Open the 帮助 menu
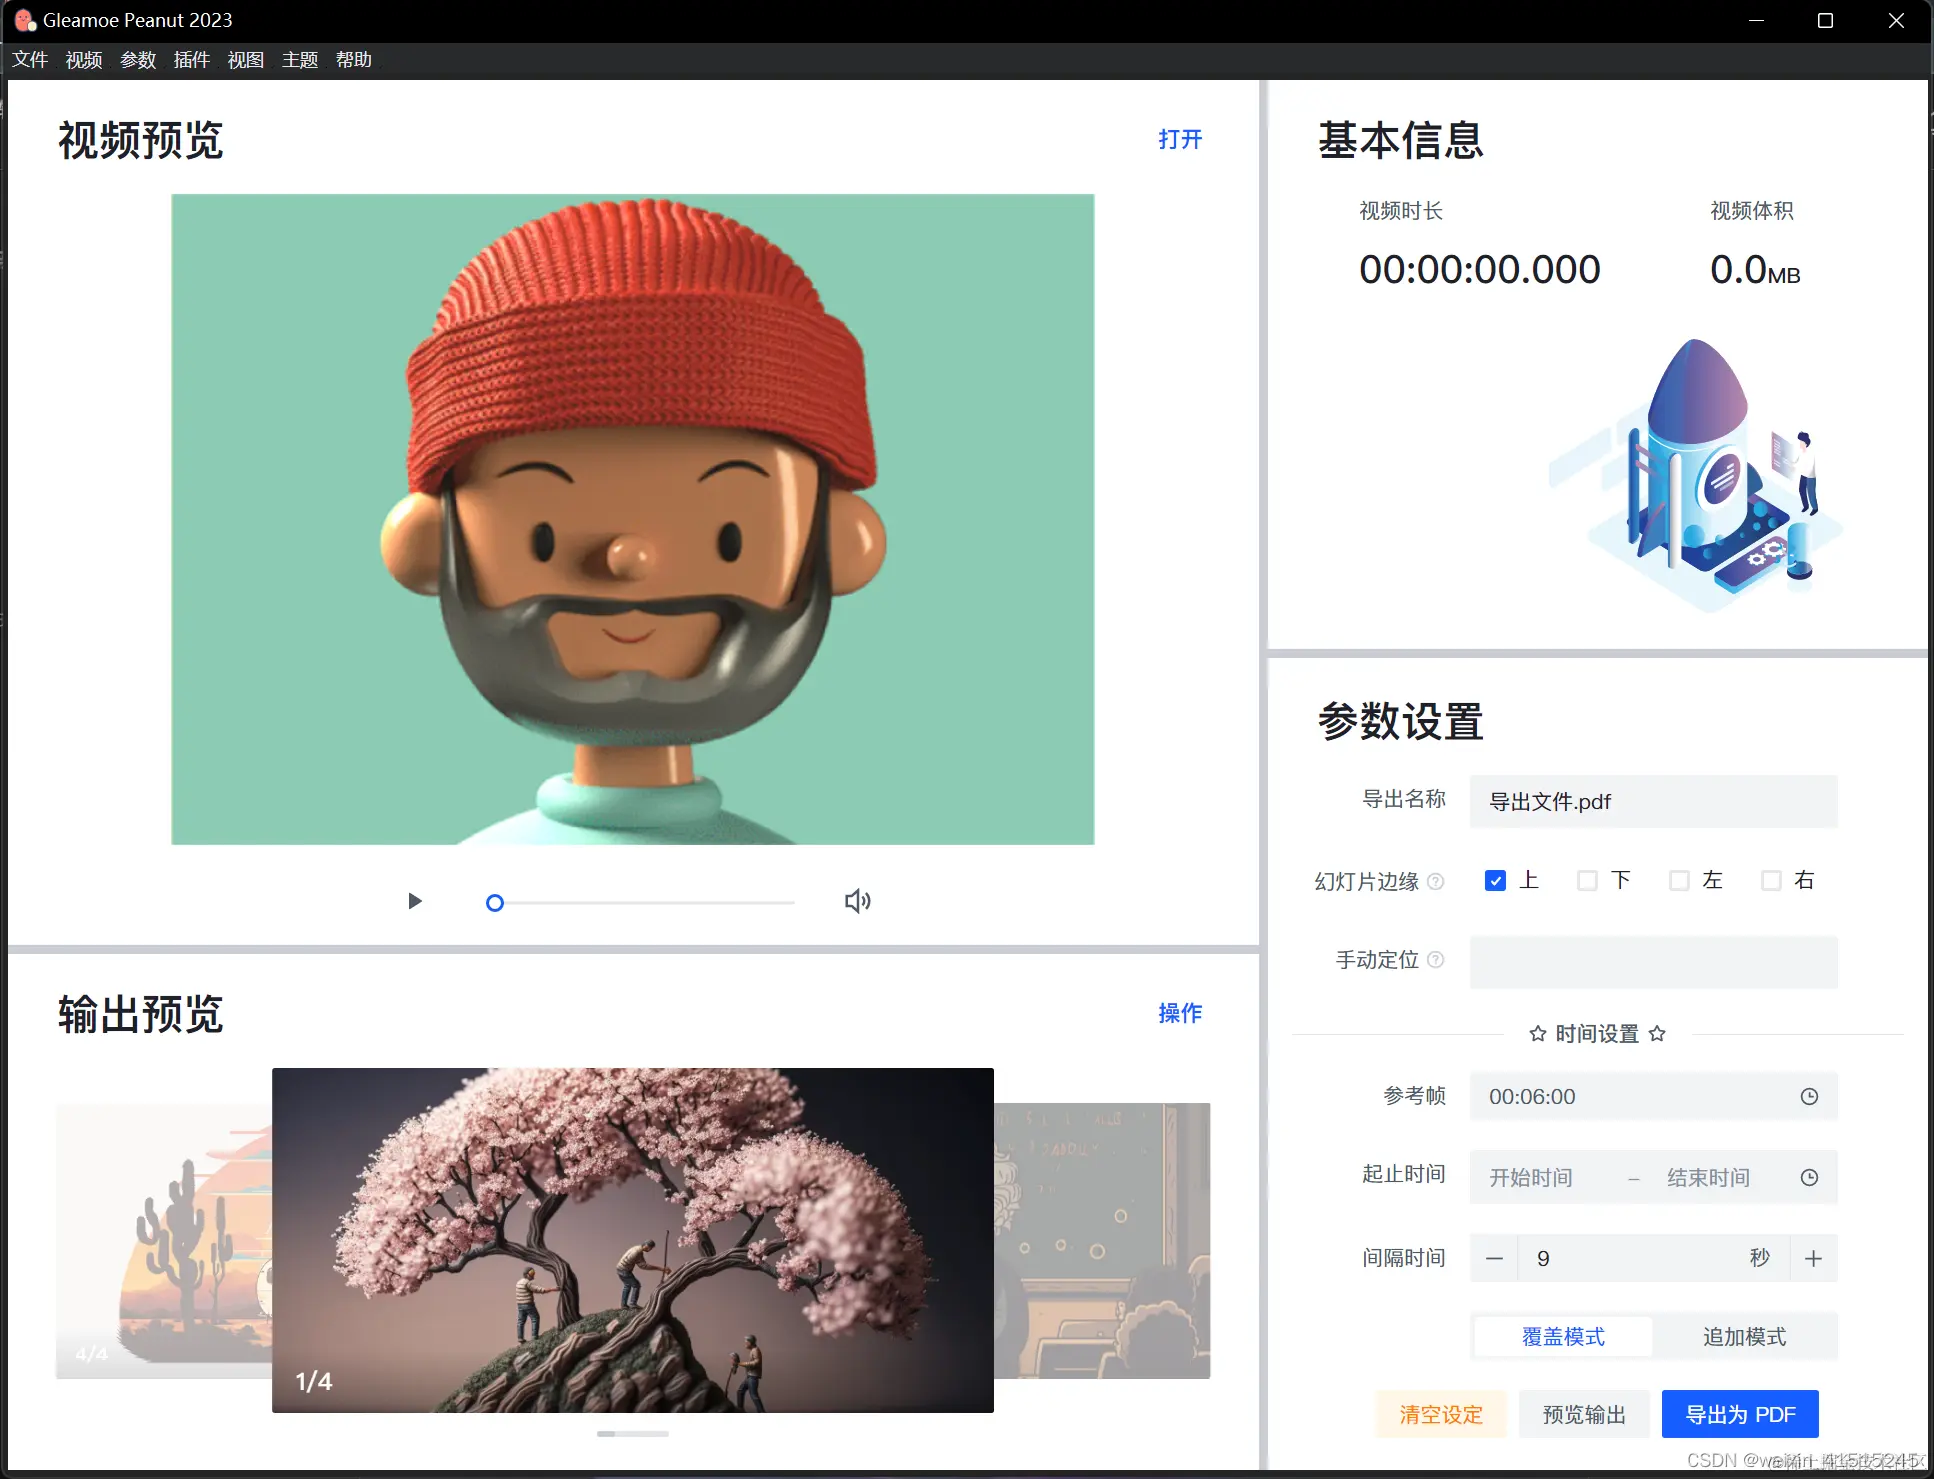Image resolution: width=1934 pixels, height=1479 pixels. click(x=353, y=60)
